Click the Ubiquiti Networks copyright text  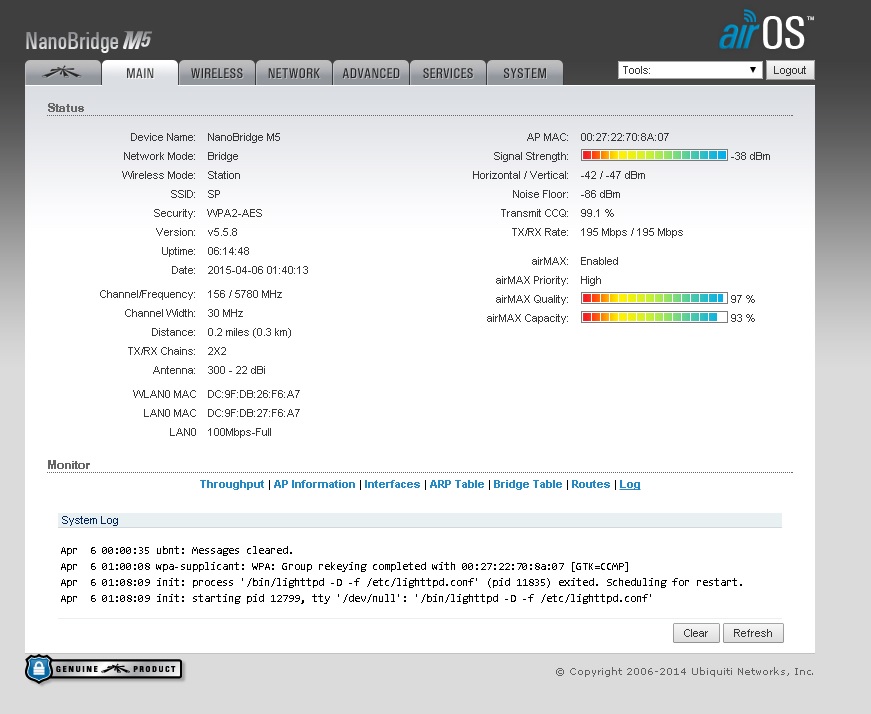pyautogui.click(x=685, y=671)
